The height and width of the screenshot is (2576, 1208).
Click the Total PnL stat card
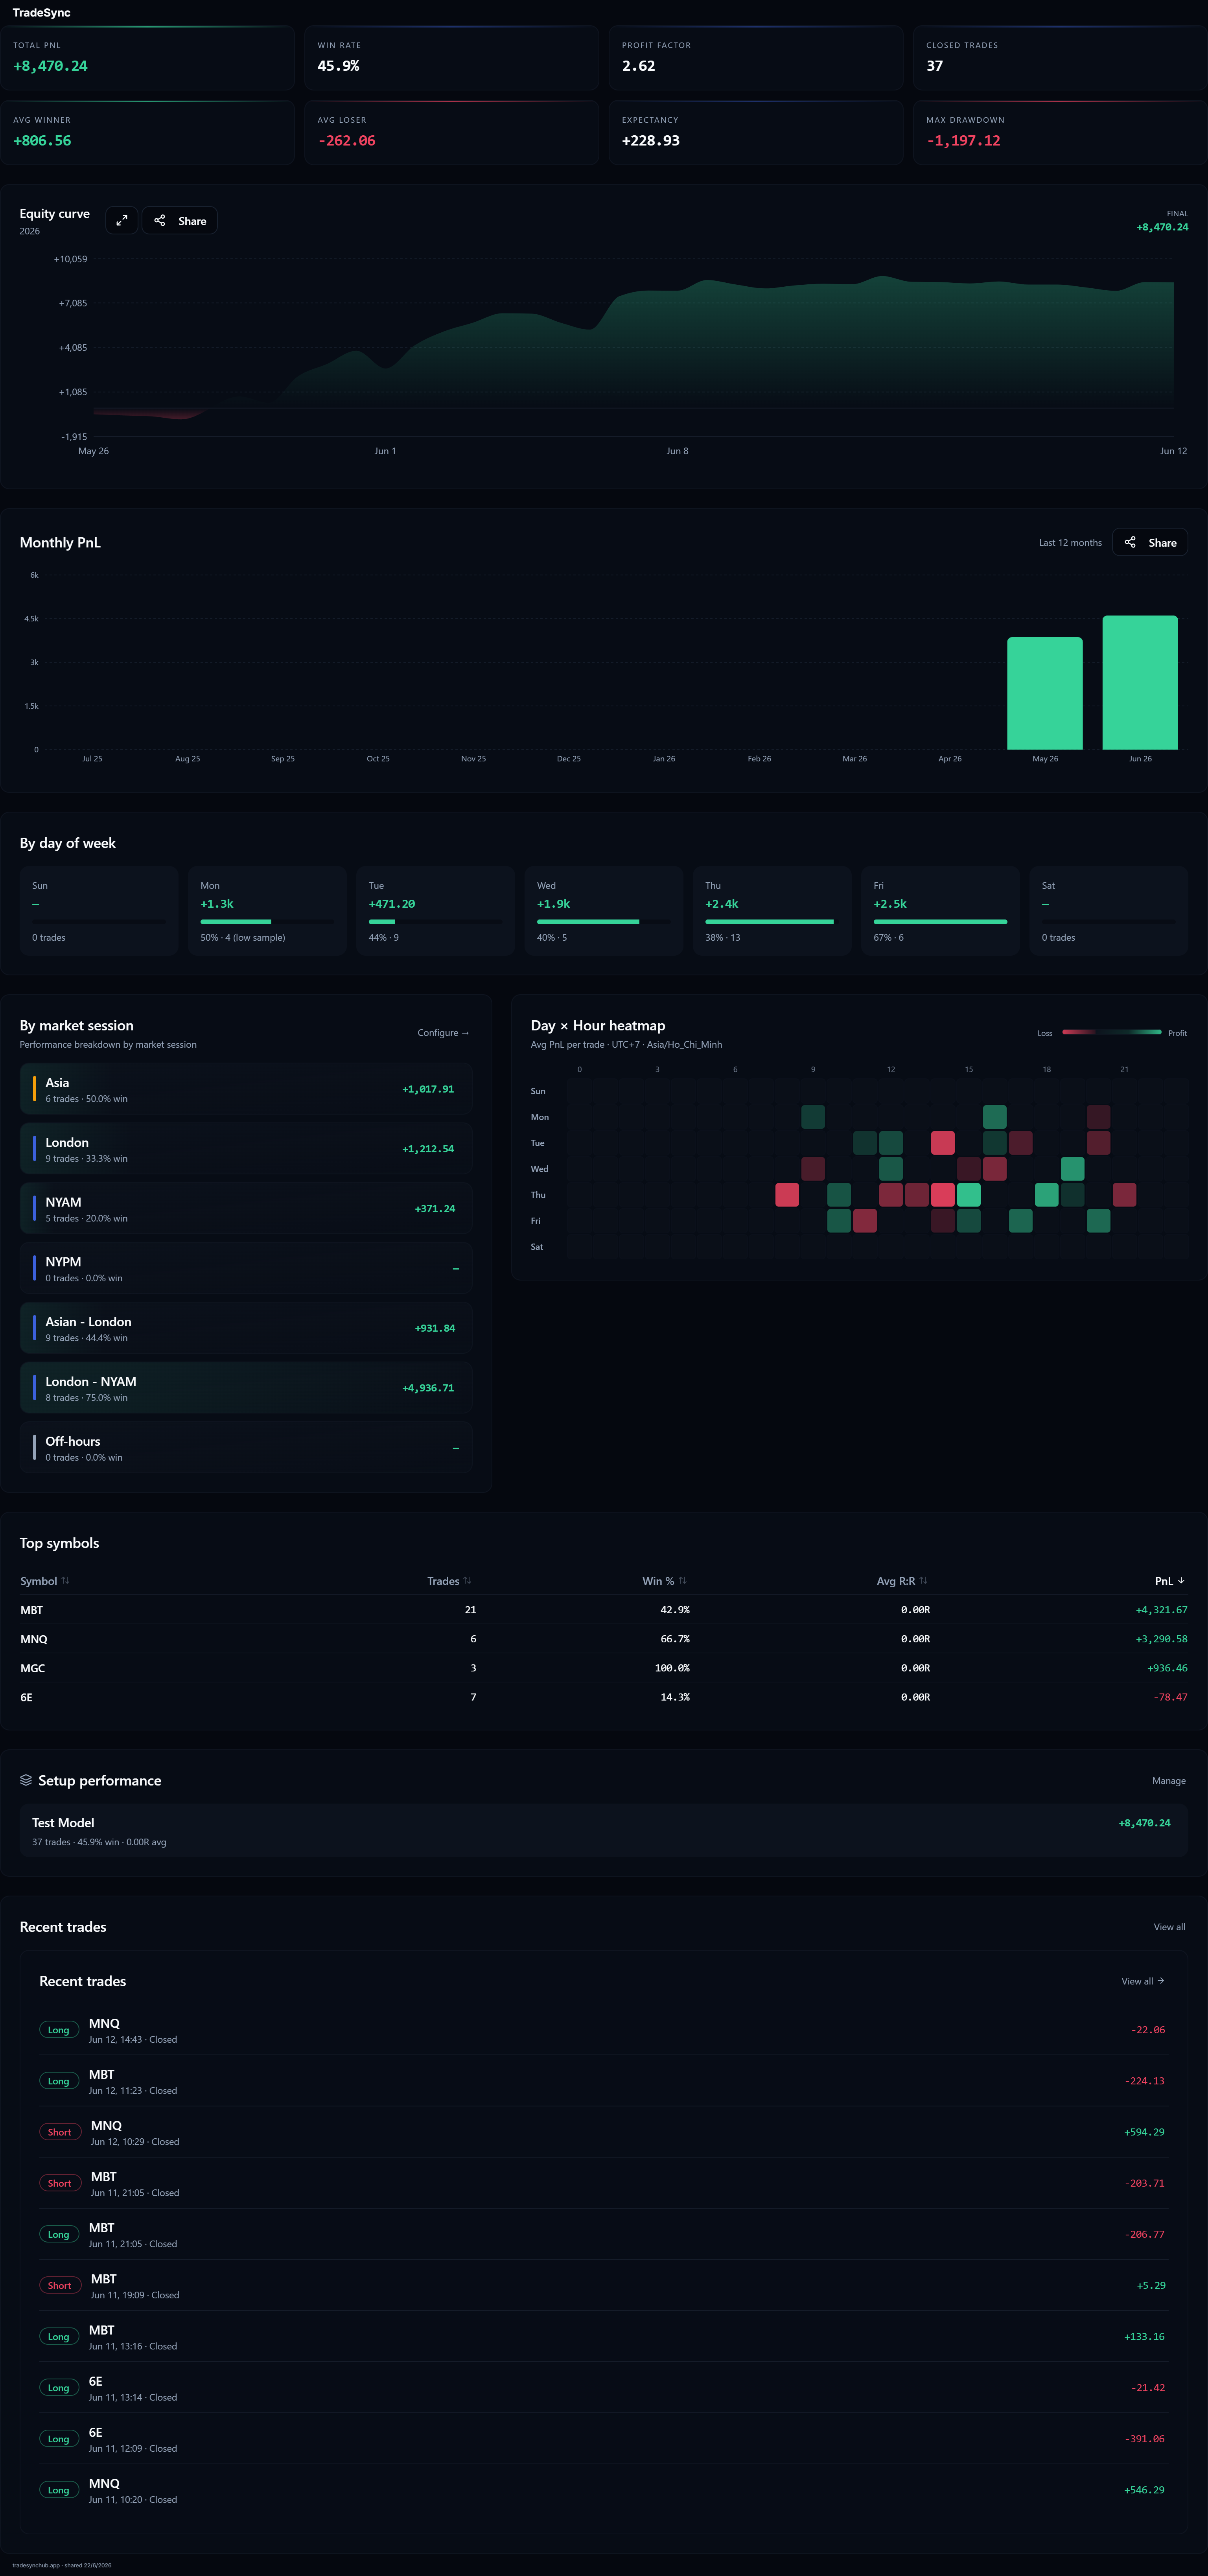pyautogui.click(x=147, y=58)
